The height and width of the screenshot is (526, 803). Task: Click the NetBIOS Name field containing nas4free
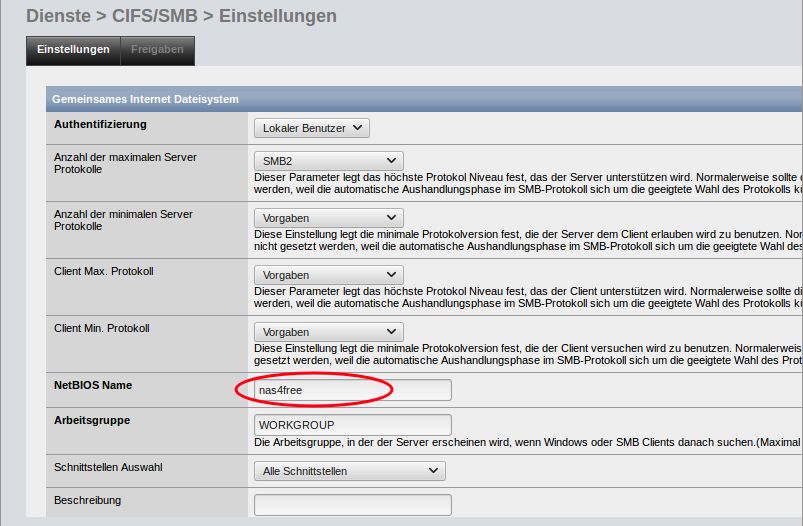pyautogui.click(x=352, y=390)
